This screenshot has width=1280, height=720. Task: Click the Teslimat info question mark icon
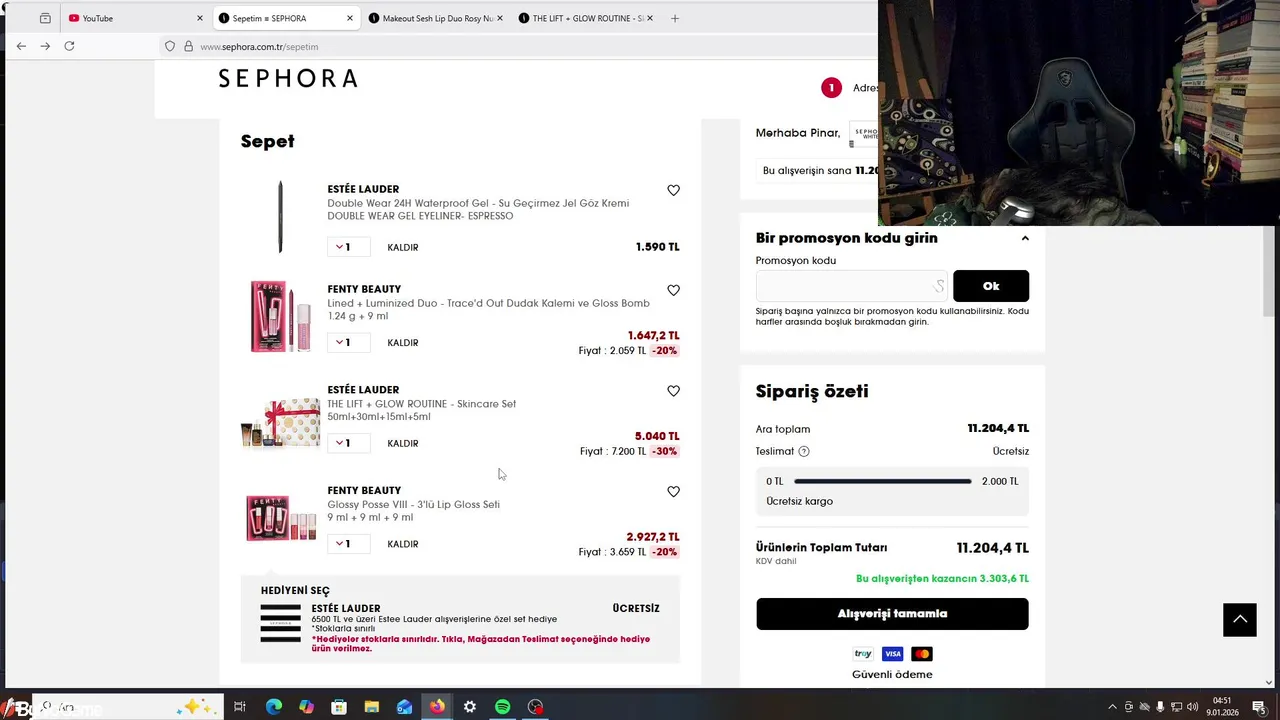click(x=804, y=451)
